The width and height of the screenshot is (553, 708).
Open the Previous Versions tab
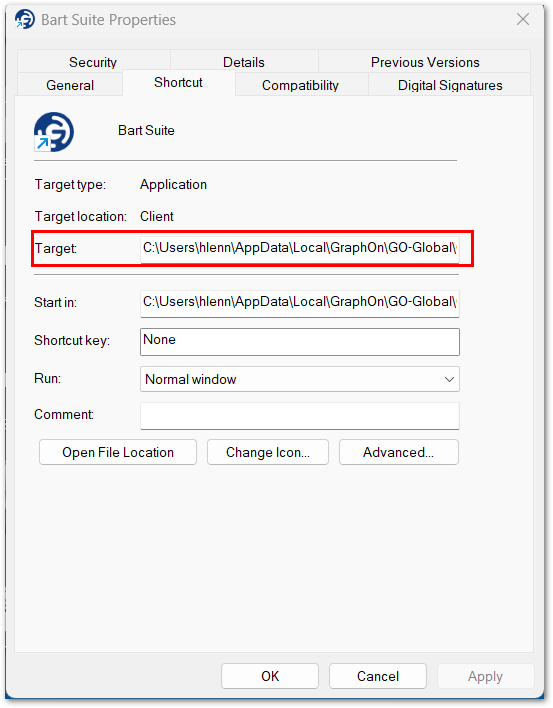(425, 62)
